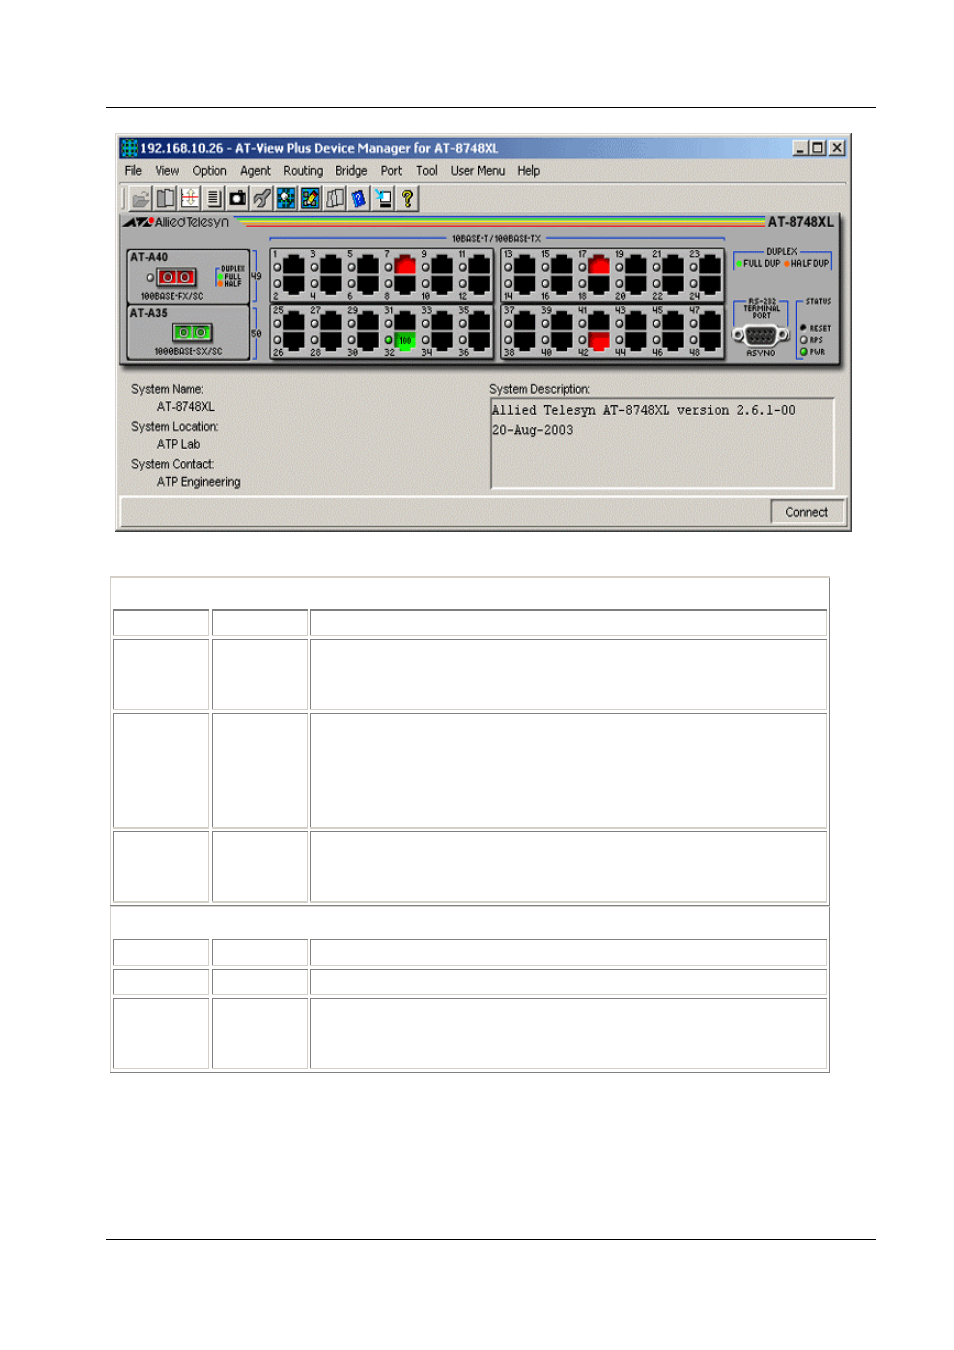Click the PWR green status LED
Viewport: 954px width, 1350px height.
pos(803,352)
